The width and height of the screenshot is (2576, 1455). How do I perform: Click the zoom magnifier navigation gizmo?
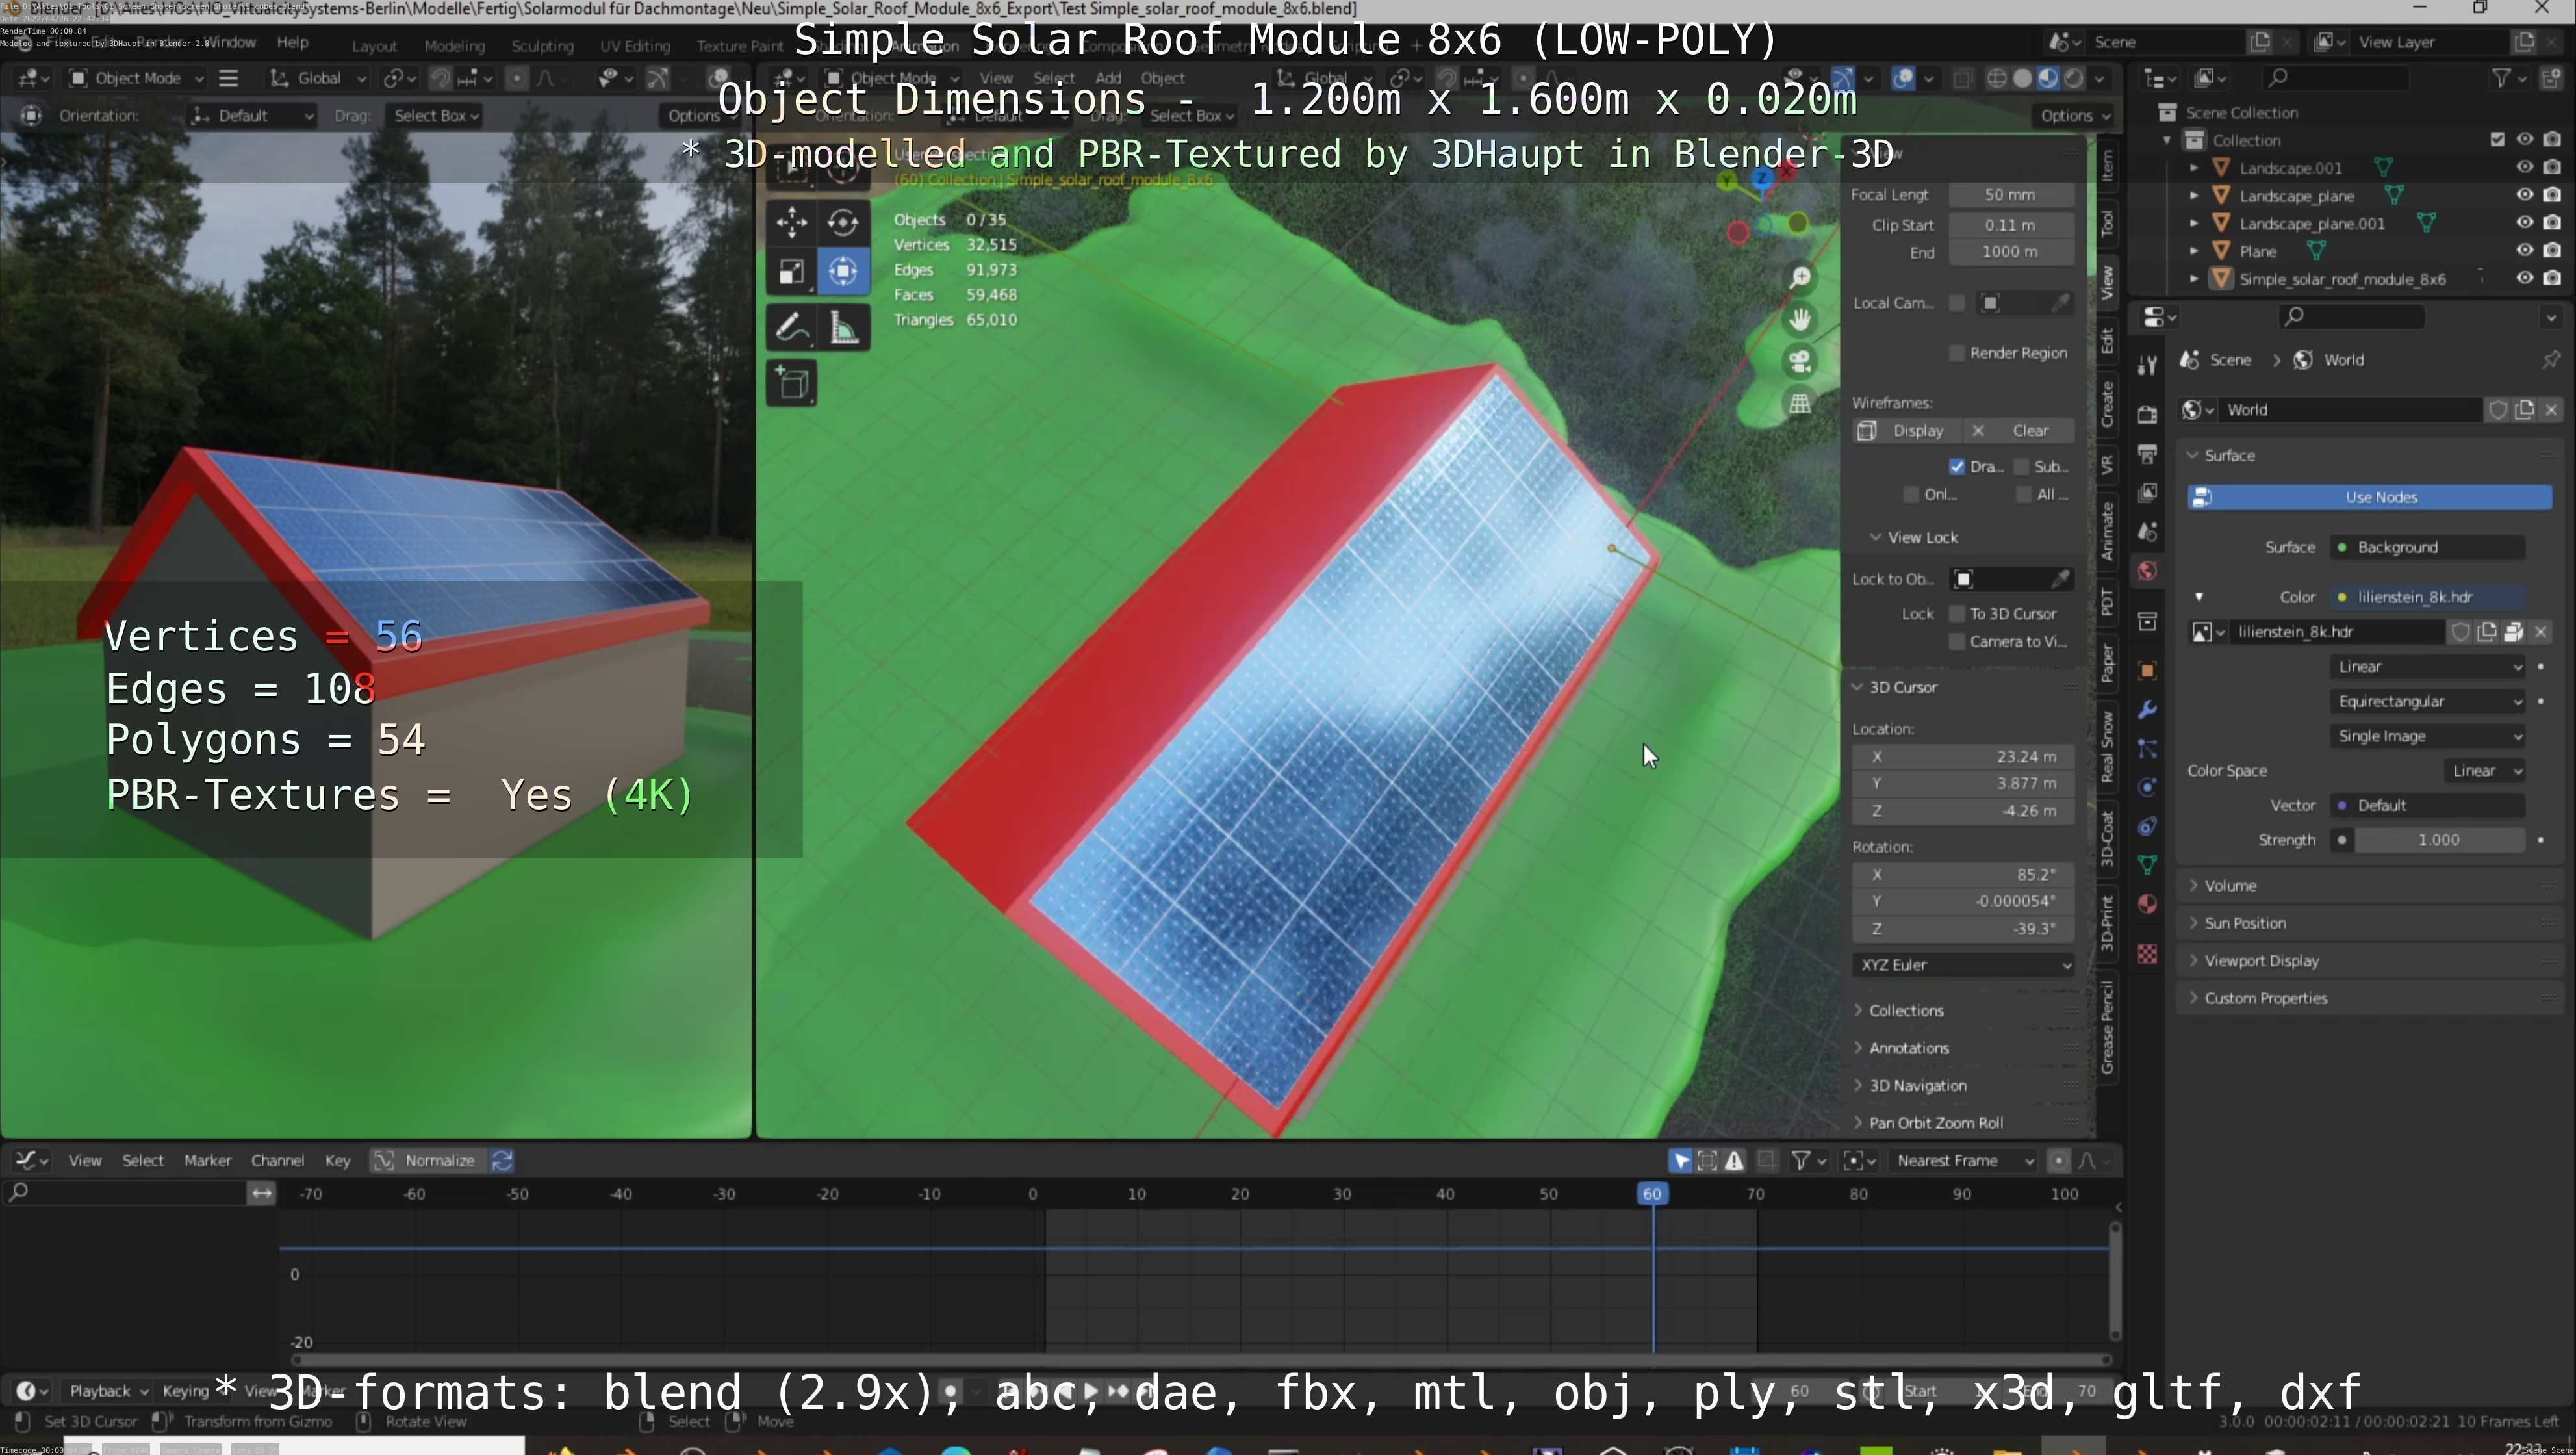click(x=1800, y=277)
